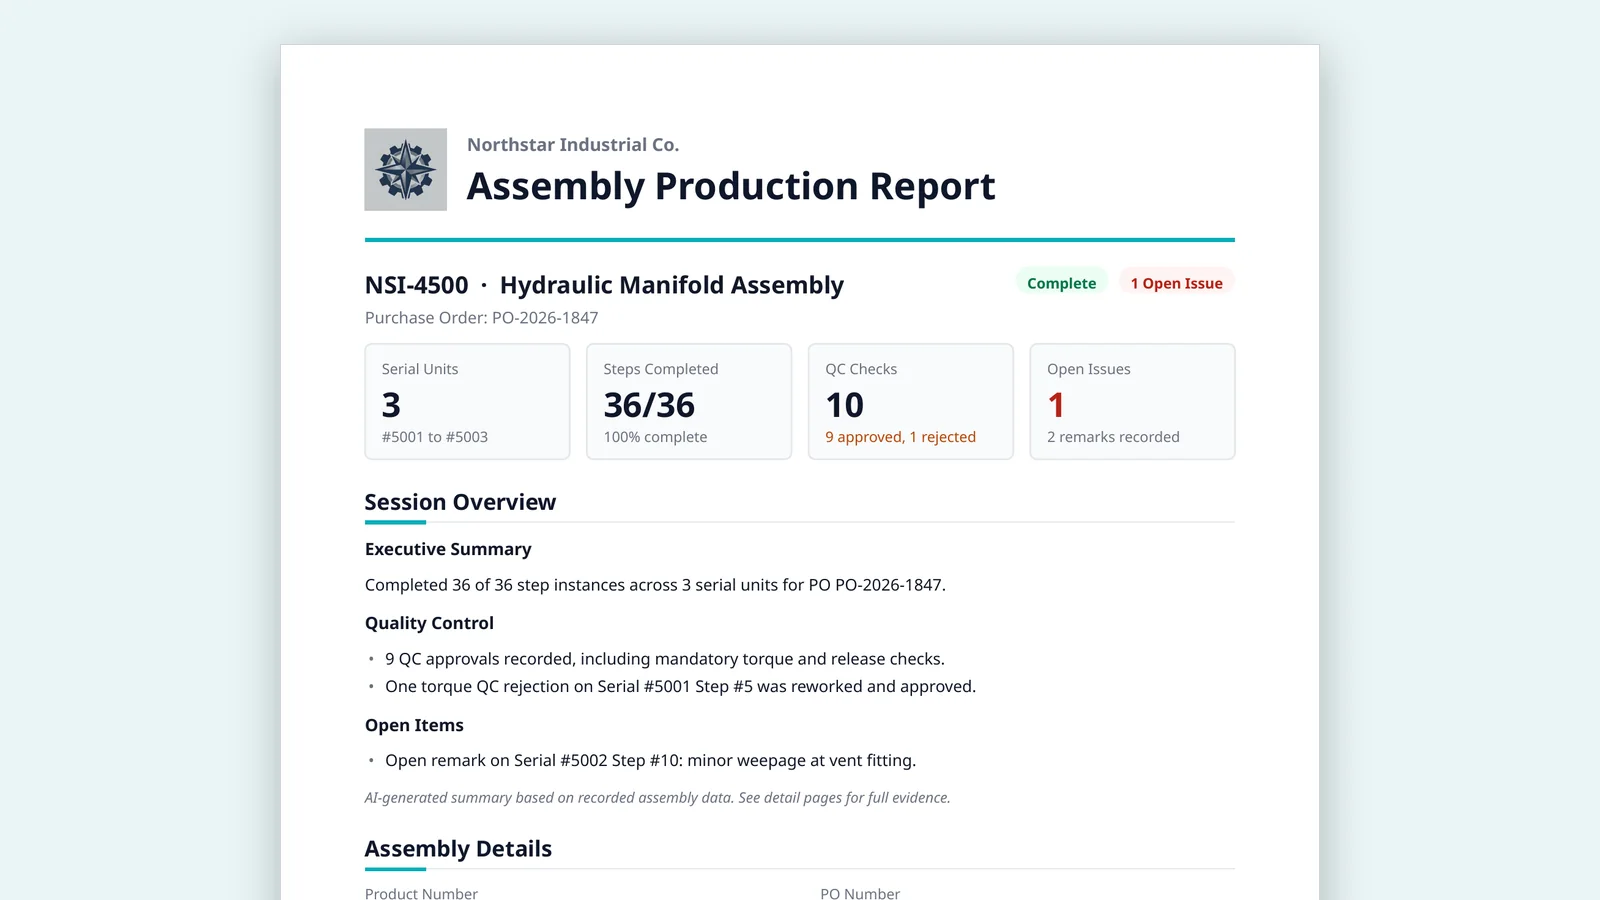Click the Assembly Production Report title

click(x=731, y=186)
